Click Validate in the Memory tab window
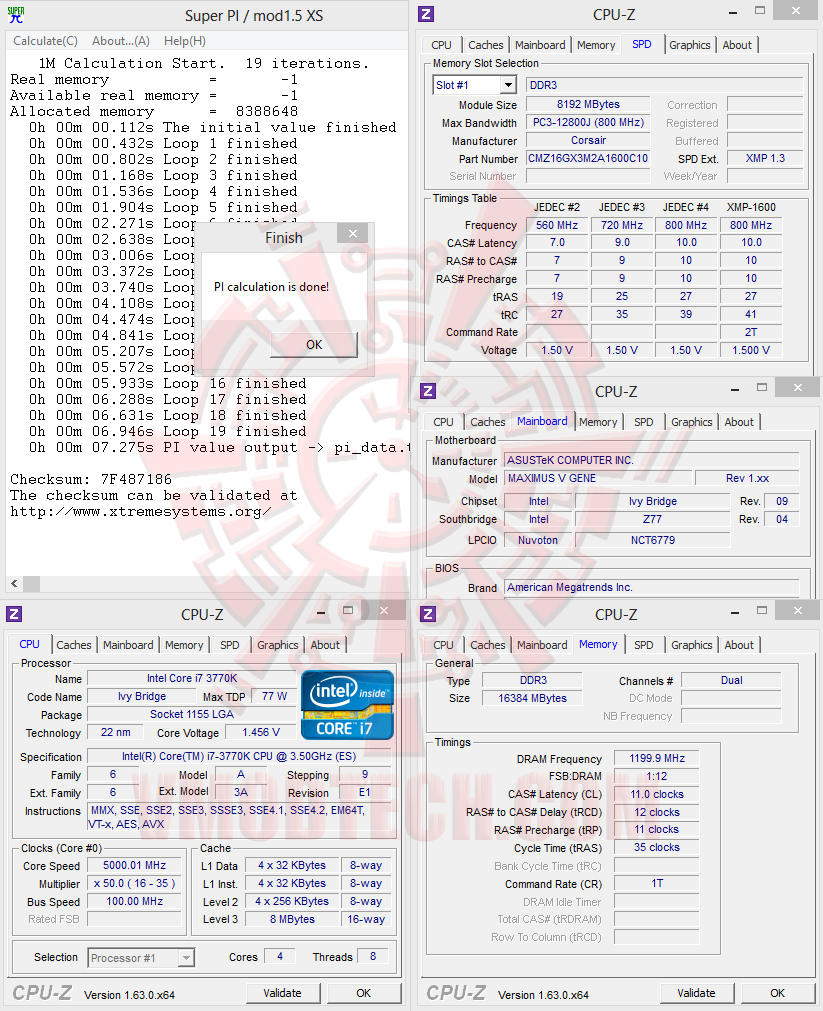This screenshot has width=823, height=1011. click(x=697, y=993)
